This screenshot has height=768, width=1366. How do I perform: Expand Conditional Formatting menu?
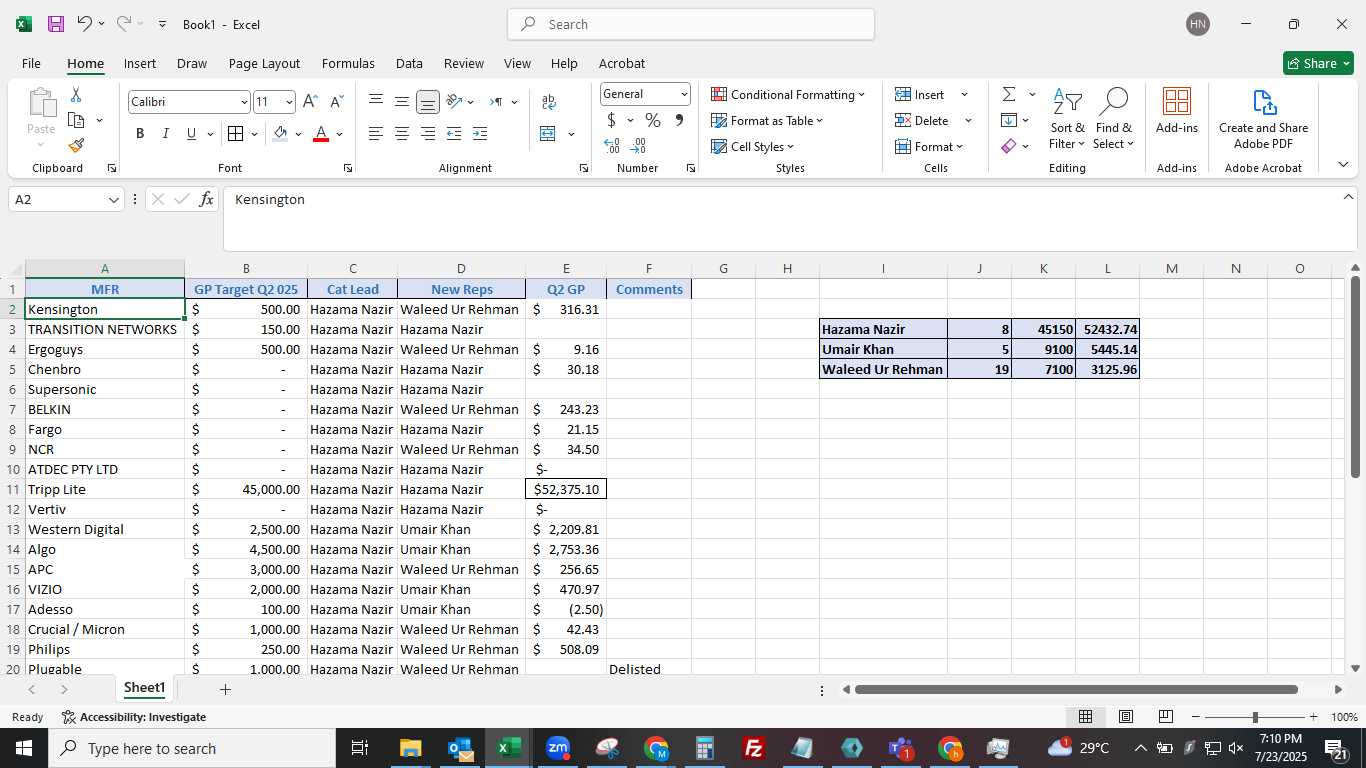coord(788,94)
